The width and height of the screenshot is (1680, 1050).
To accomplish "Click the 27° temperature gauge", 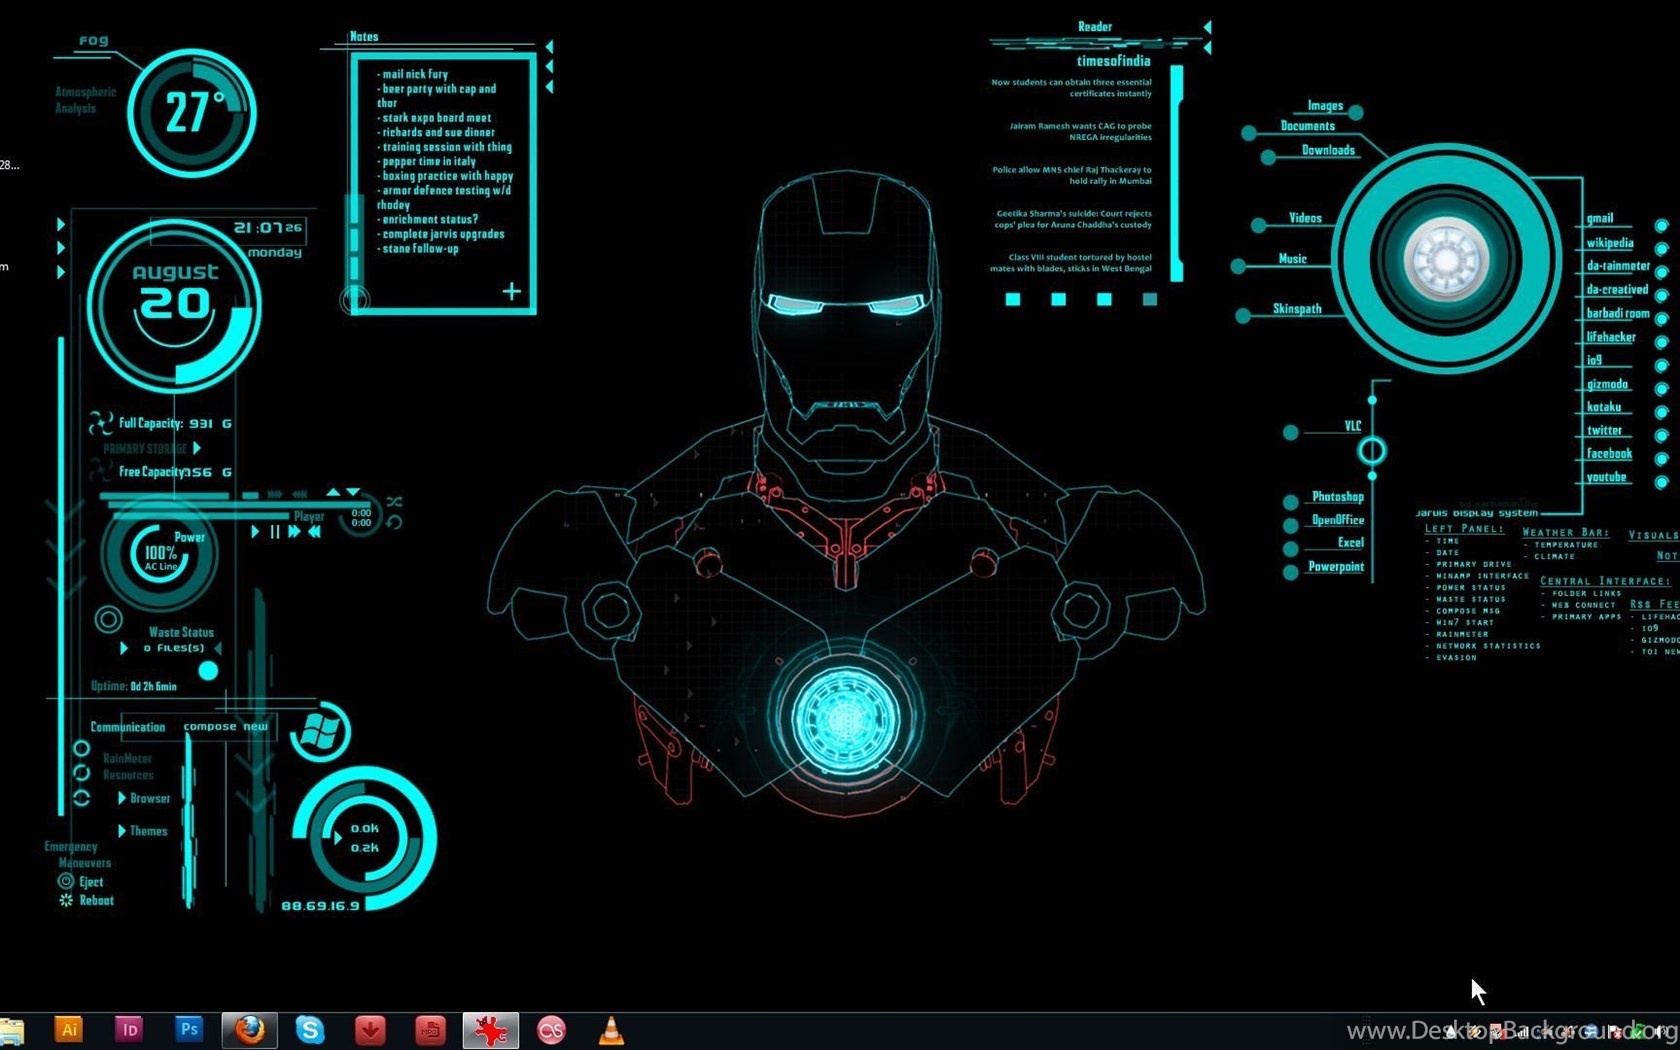I will [x=192, y=112].
